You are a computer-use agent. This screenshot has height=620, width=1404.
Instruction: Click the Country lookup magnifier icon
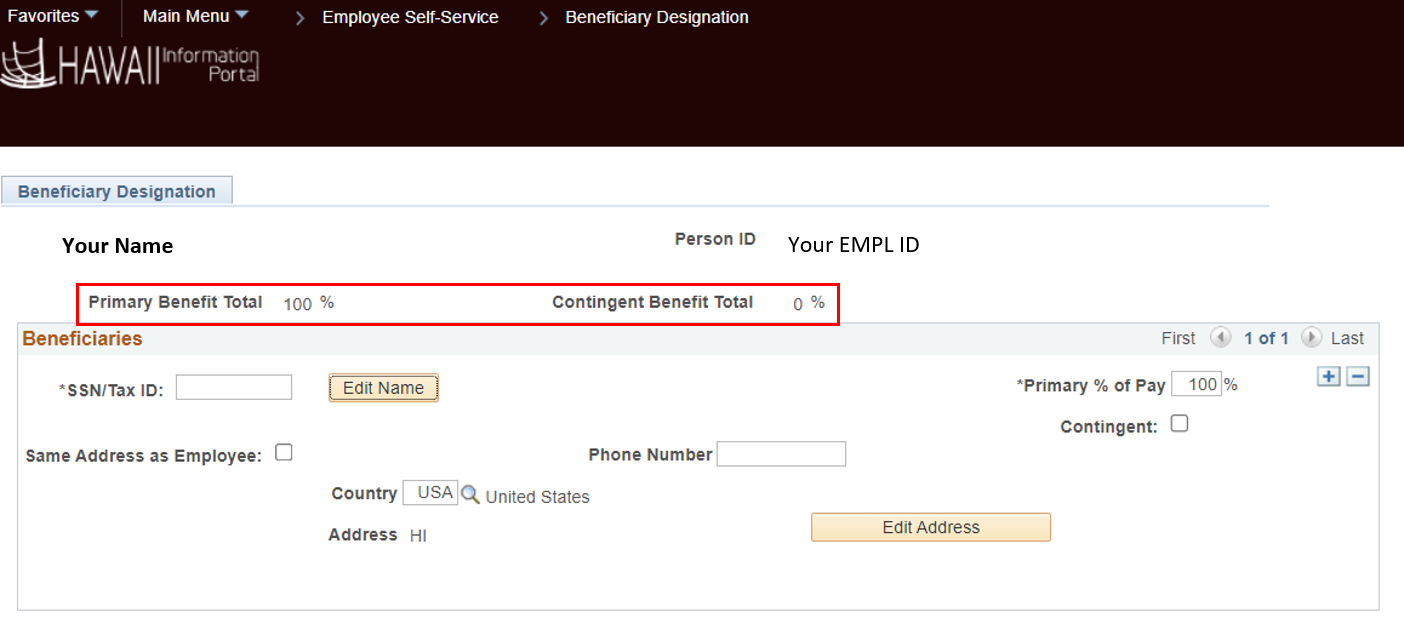point(470,494)
